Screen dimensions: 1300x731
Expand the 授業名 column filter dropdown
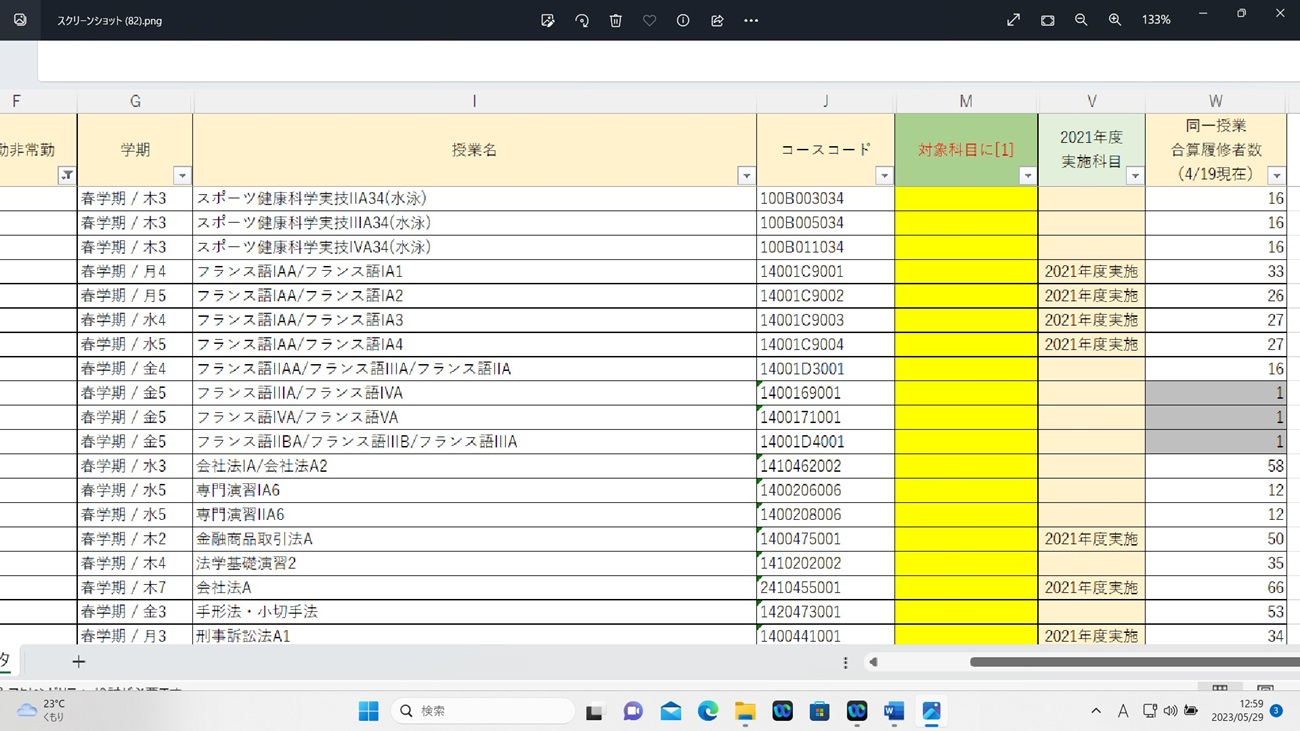coord(746,176)
